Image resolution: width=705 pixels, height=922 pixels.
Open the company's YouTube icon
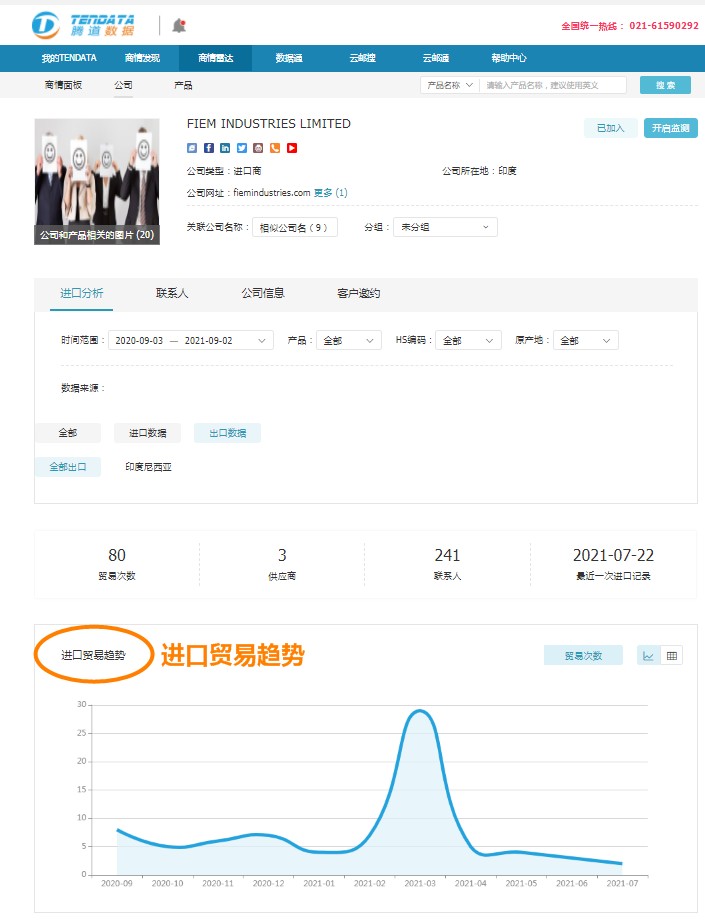292,148
